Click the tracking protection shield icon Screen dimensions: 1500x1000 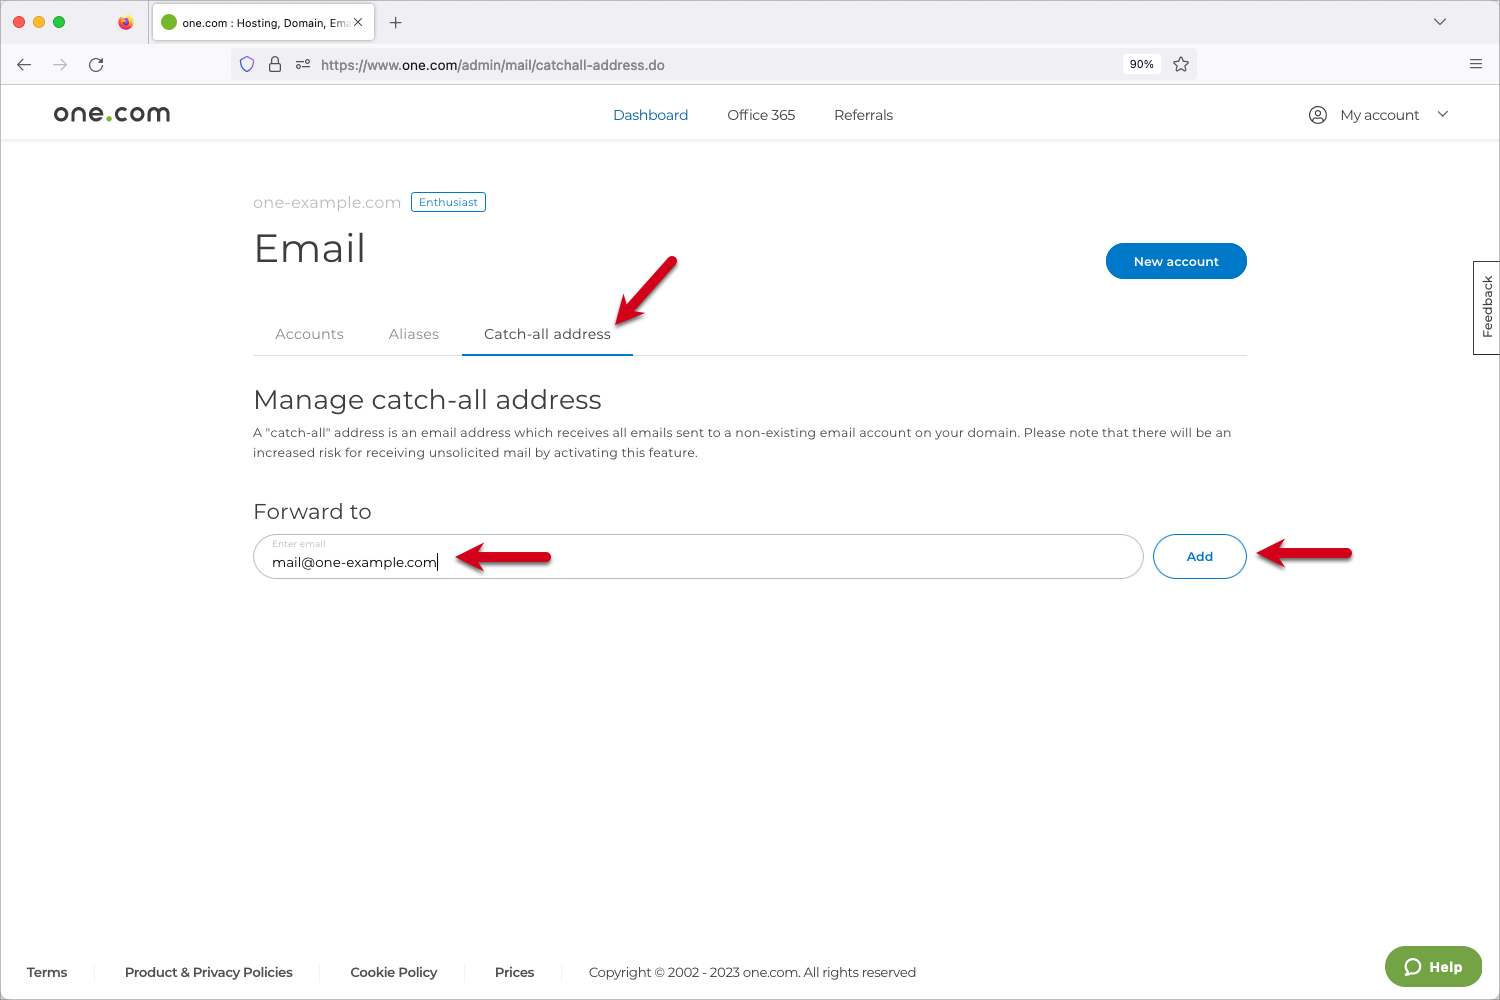(x=247, y=65)
